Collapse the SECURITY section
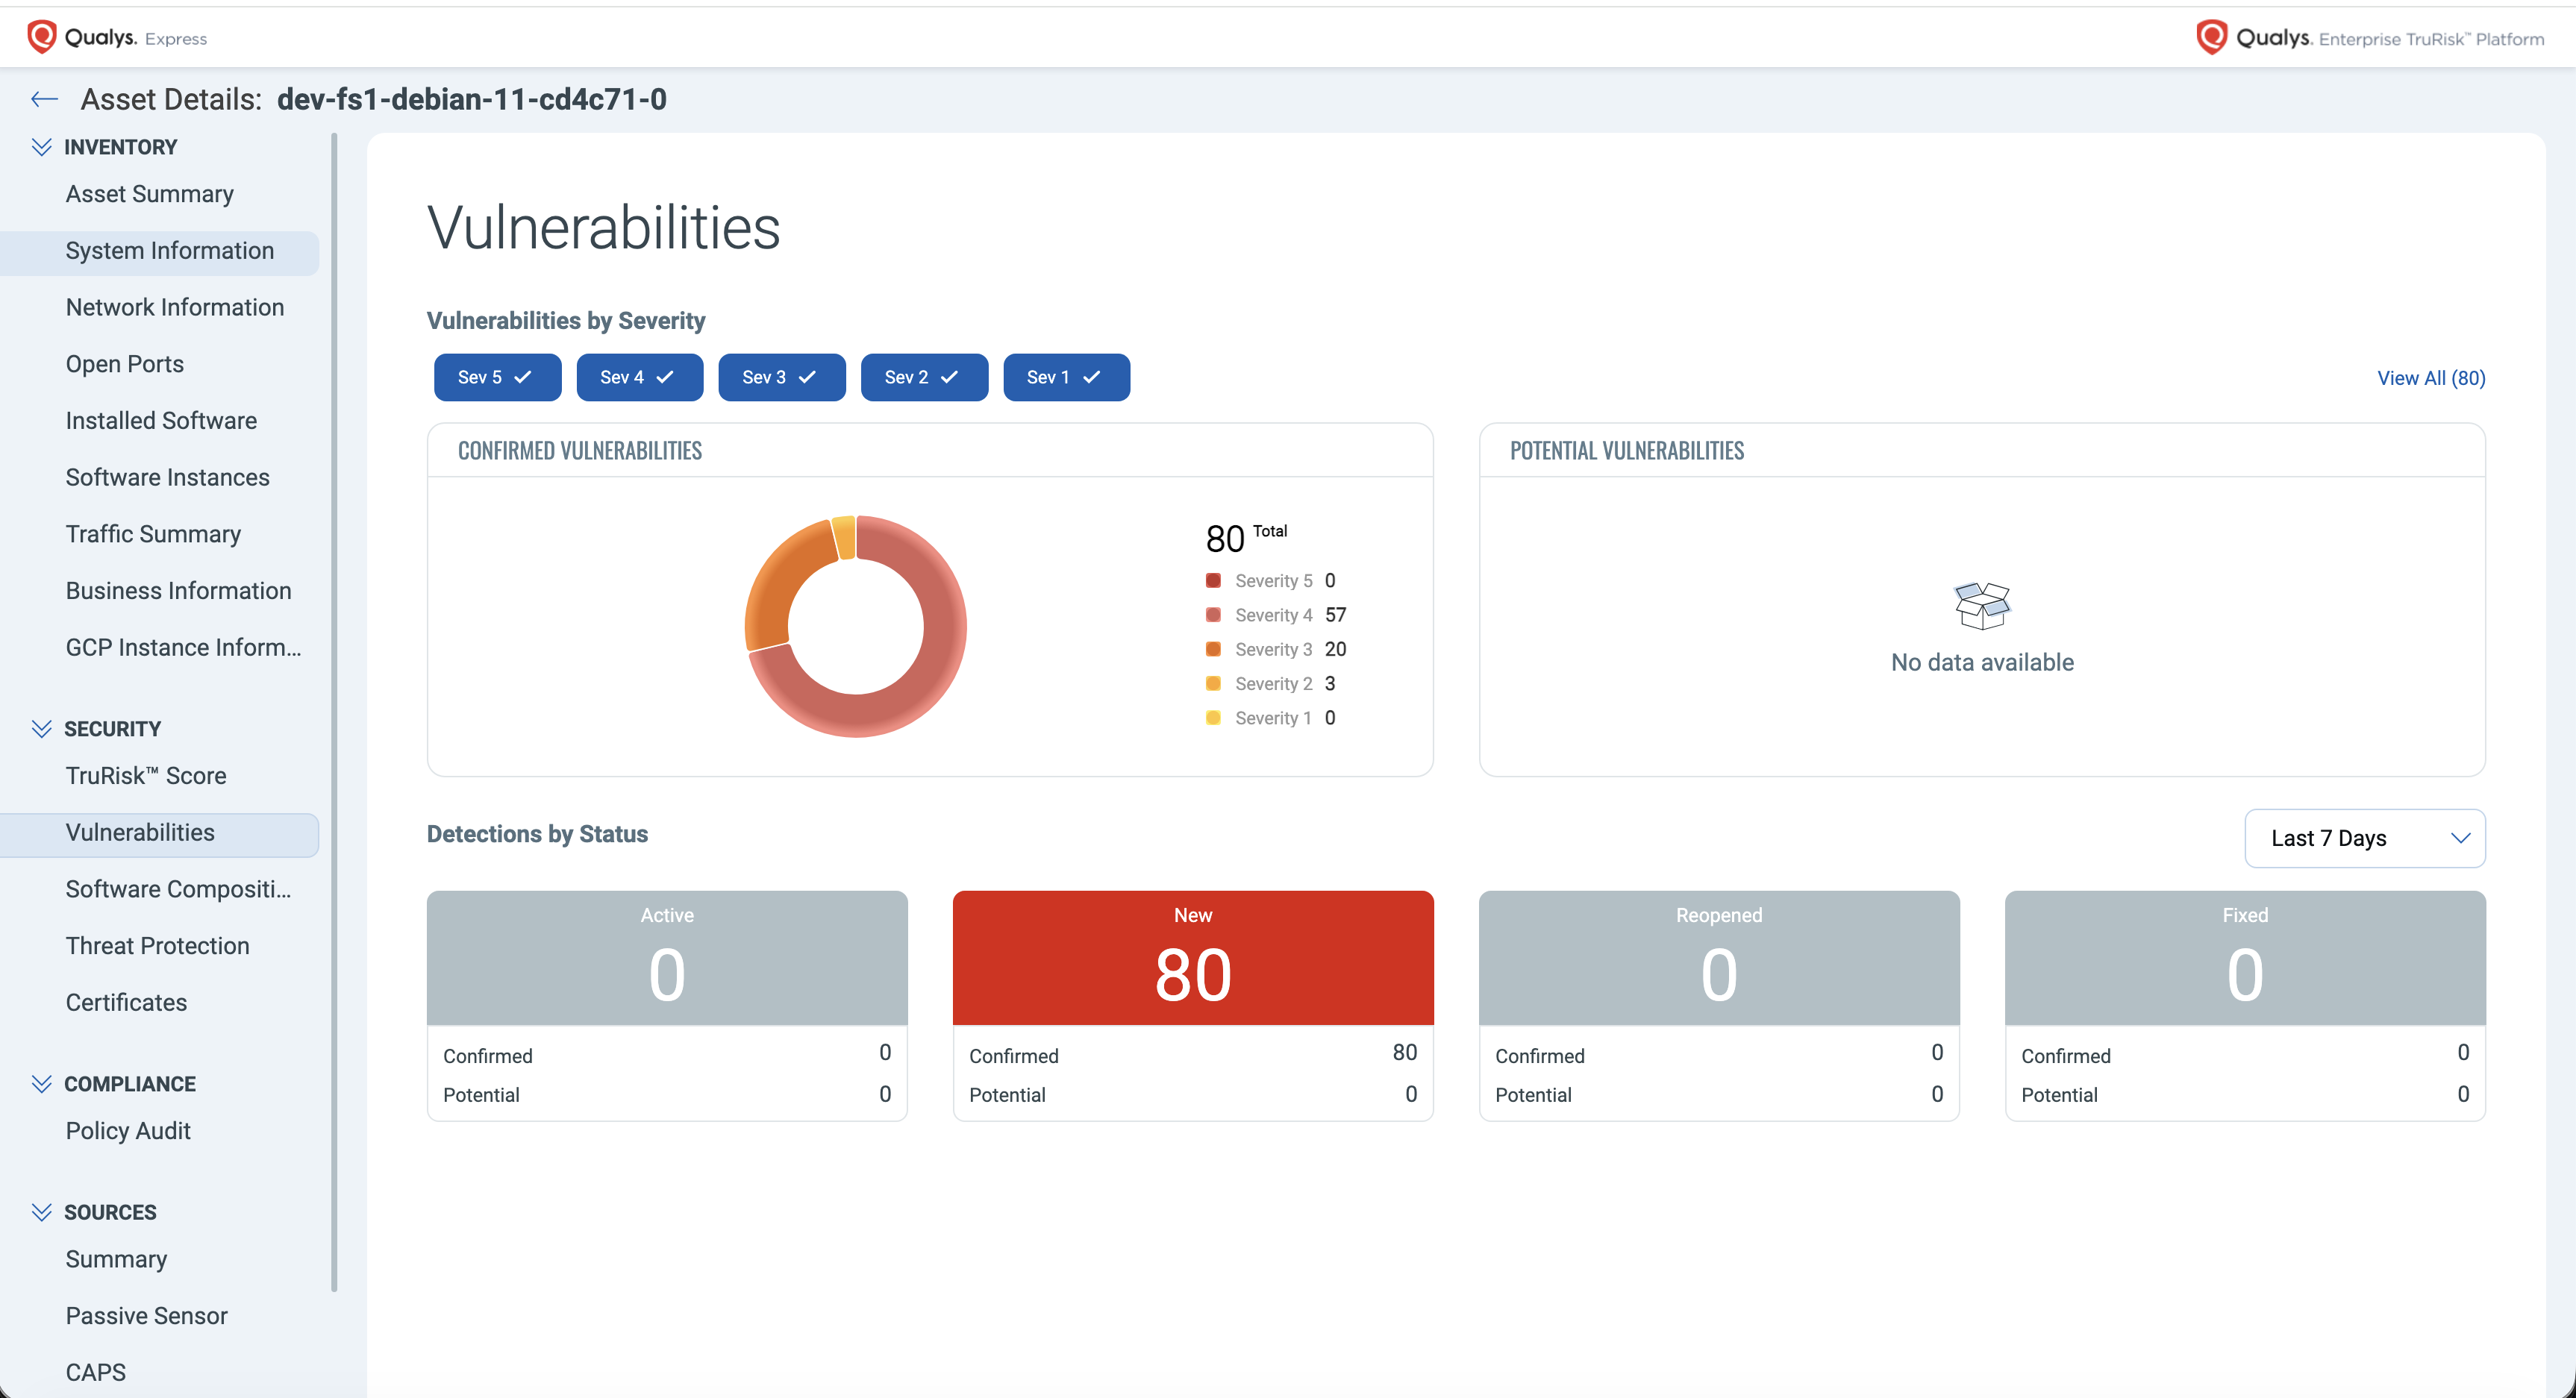 (41, 729)
